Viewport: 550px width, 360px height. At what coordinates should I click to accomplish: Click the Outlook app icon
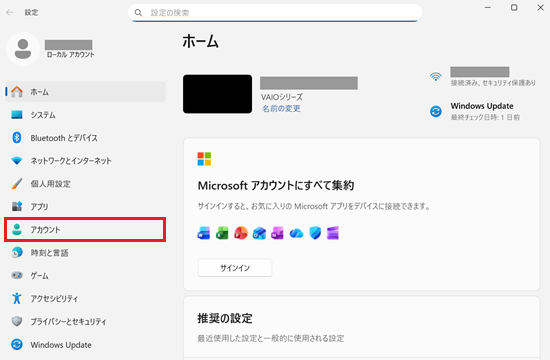[x=259, y=233]
